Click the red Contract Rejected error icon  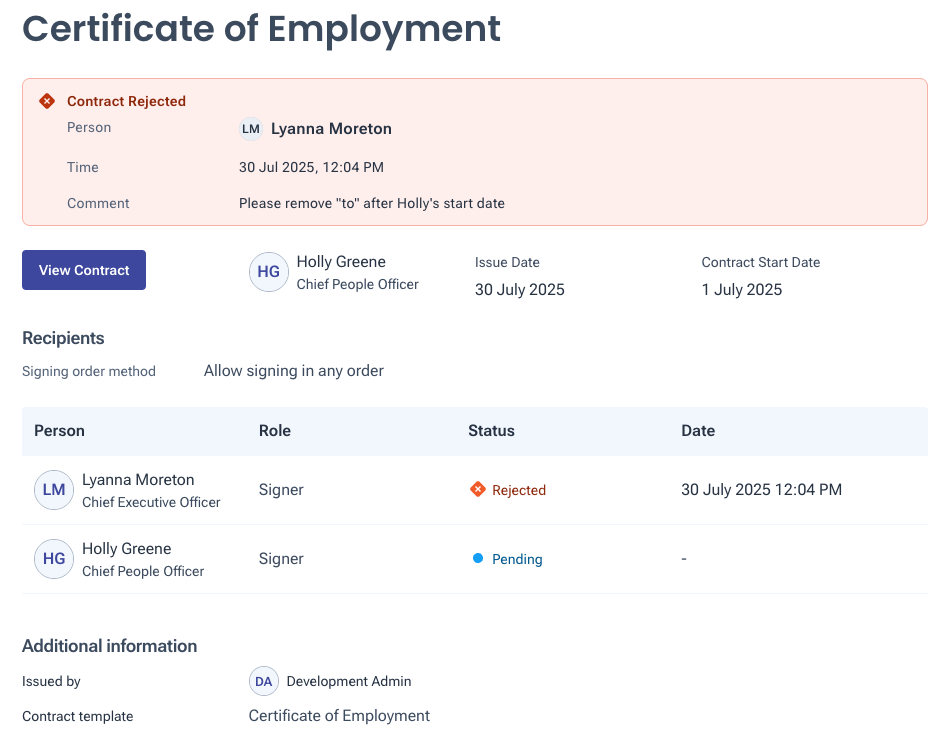pyautogui.click(x=46, y=101)
